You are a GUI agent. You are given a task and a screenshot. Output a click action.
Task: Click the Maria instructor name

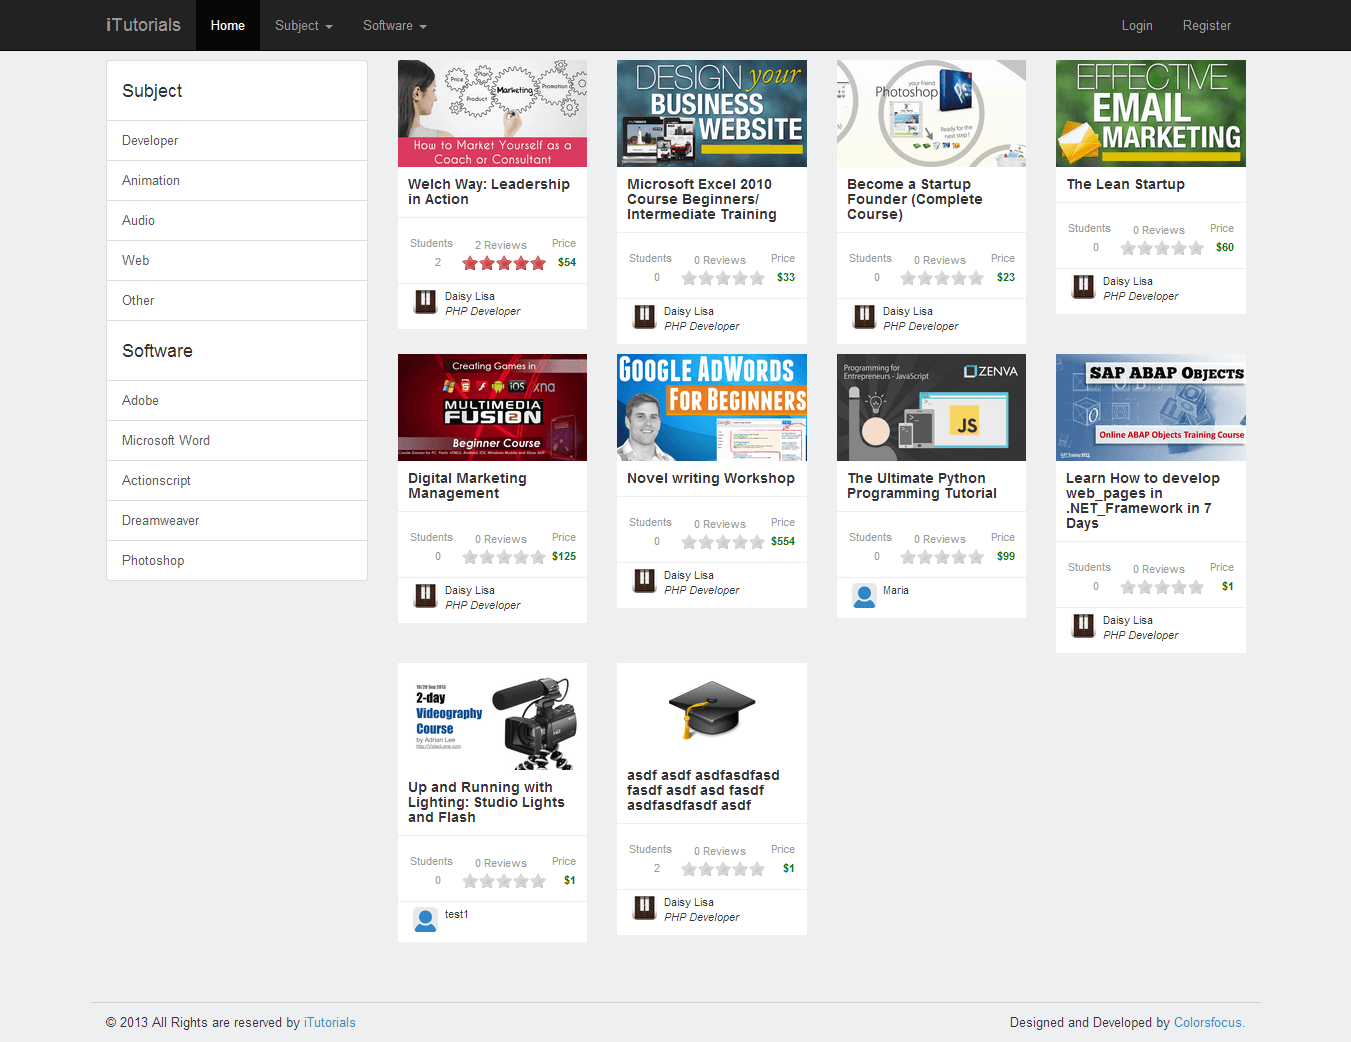tap(896, 590)
